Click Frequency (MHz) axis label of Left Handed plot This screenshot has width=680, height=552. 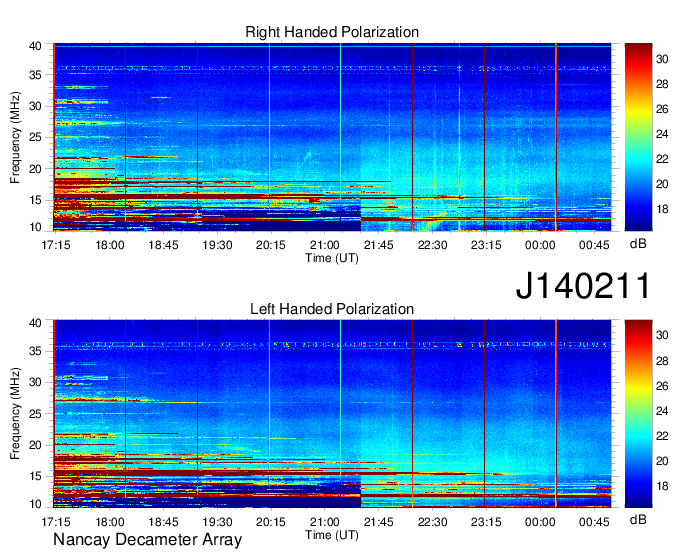(15, 414)
